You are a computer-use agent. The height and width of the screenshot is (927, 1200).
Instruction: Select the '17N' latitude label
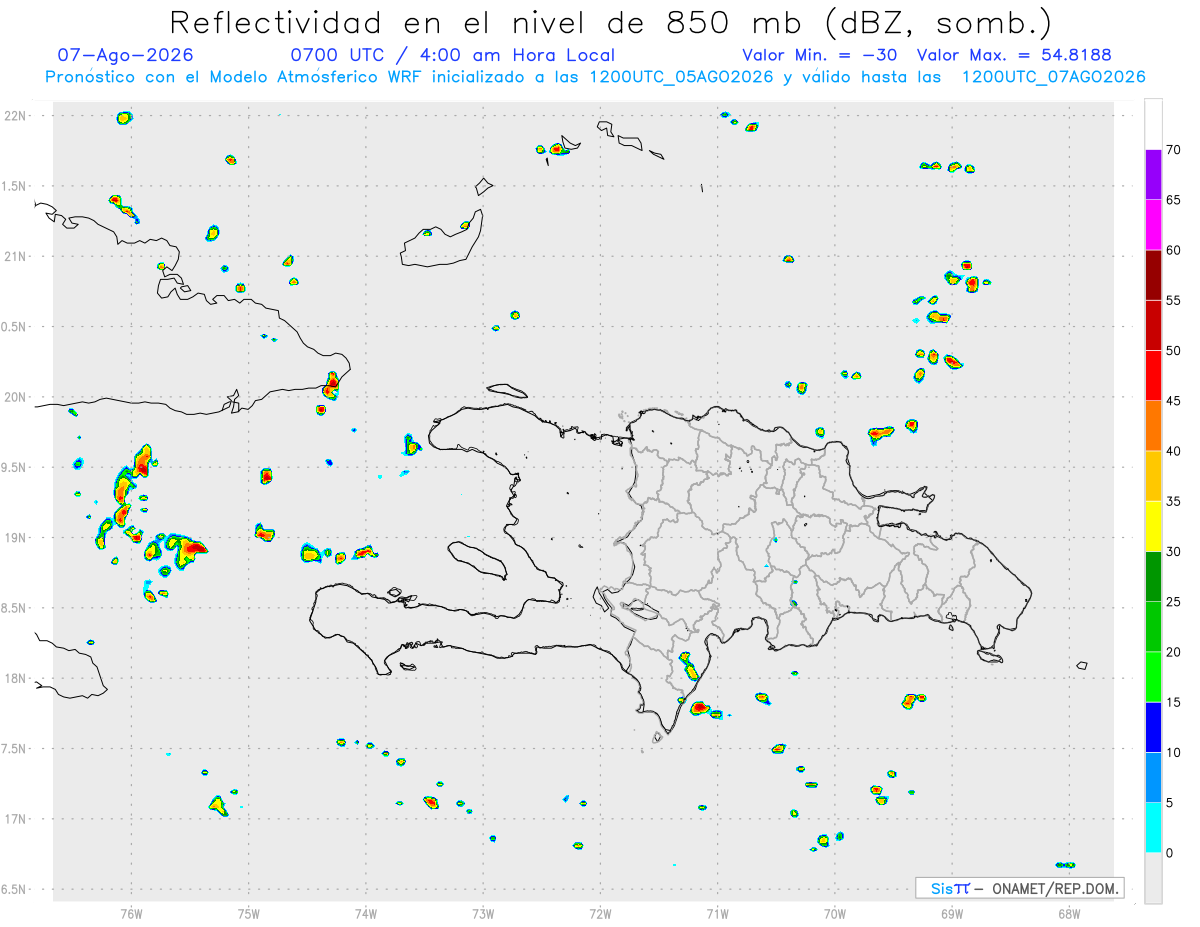[x=16, y=818]
